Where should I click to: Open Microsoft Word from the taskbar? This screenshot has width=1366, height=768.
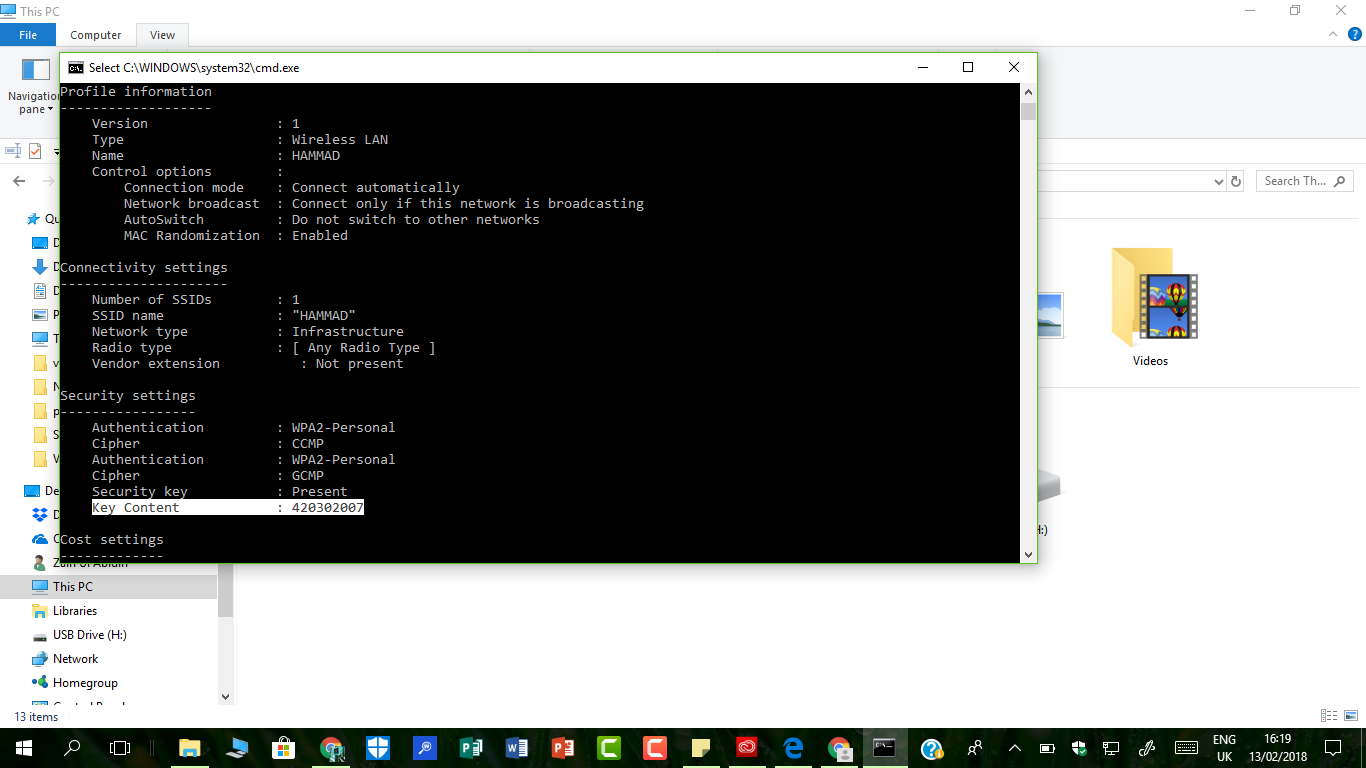tap(516, 747)
